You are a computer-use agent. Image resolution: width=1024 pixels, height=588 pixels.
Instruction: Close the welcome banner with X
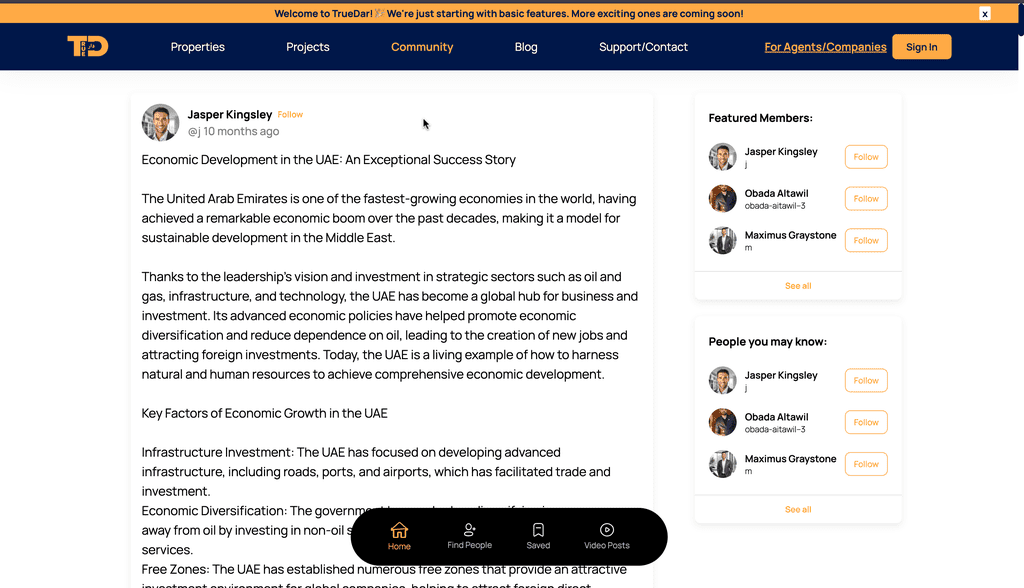(x=985, y=14)
